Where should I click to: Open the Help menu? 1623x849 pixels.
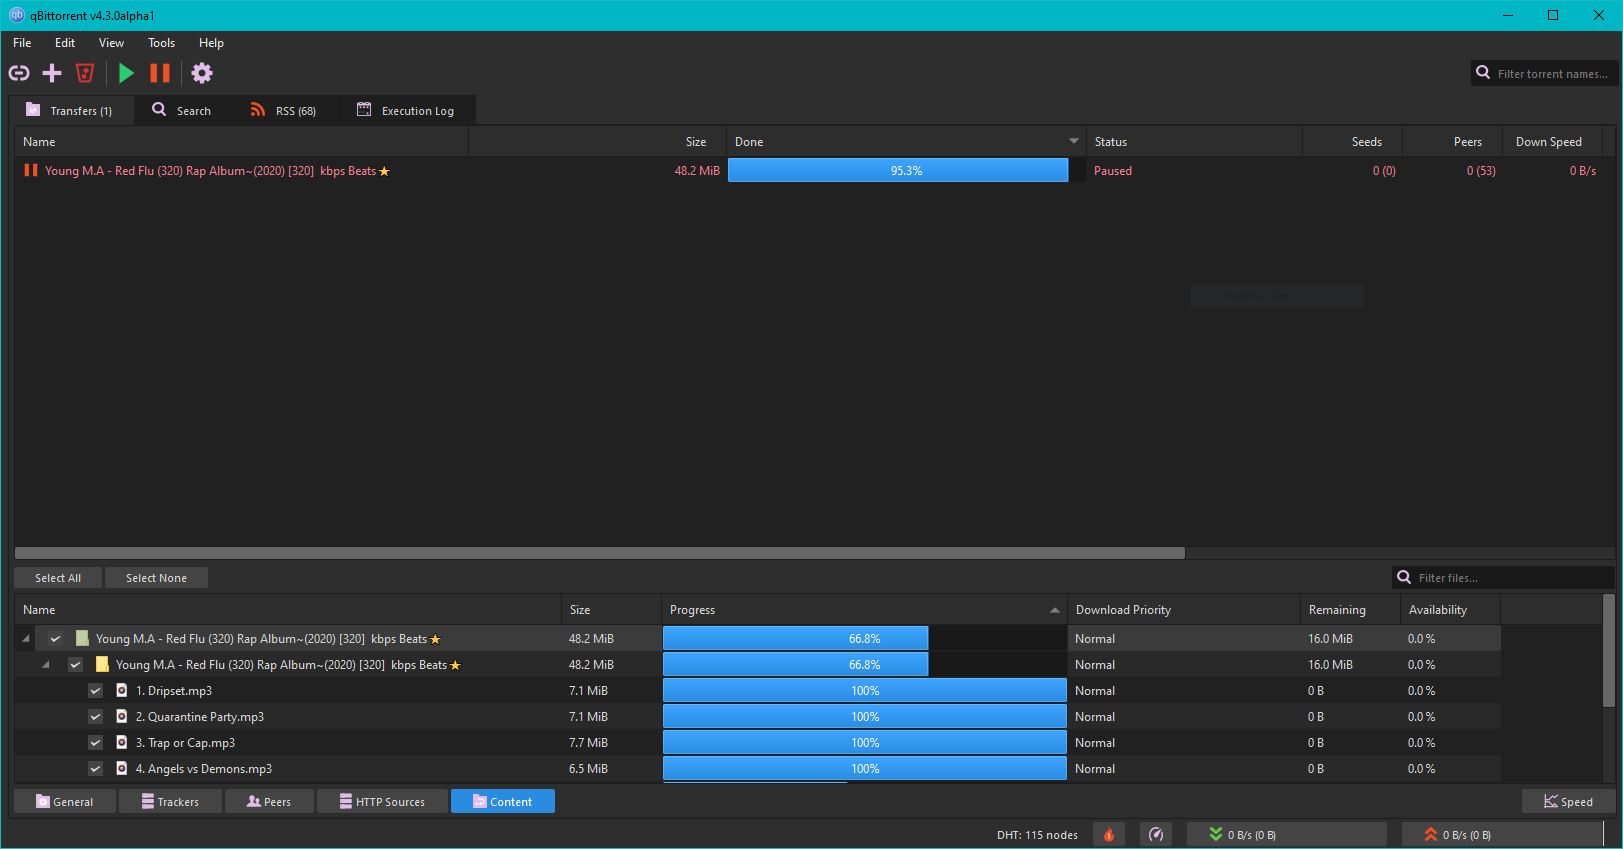click(211, 43)
